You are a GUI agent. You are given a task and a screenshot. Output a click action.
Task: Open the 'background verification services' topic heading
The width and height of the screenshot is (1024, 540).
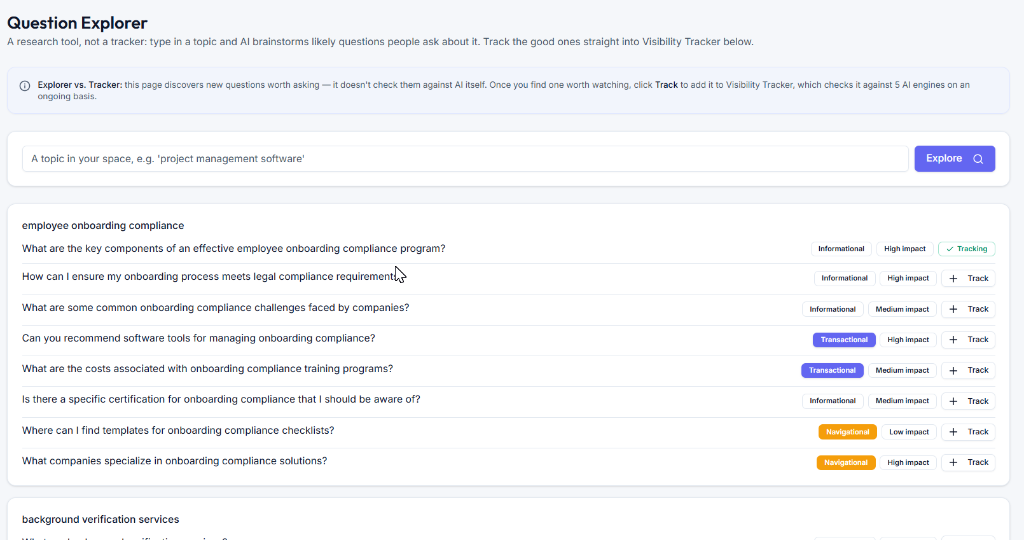point(101,519)
